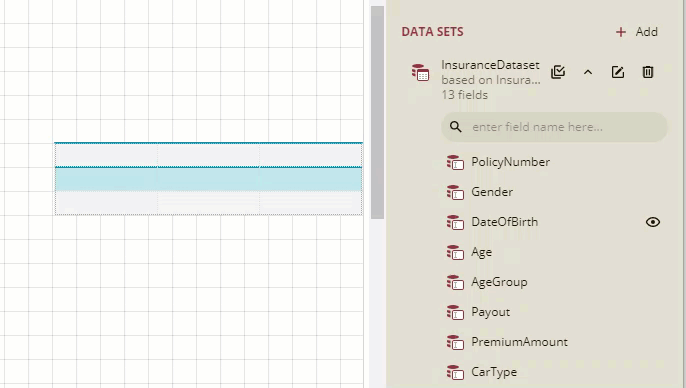Focus the field name search box
686x388 pixels.
pyautogui.click(x=554, y=127)
